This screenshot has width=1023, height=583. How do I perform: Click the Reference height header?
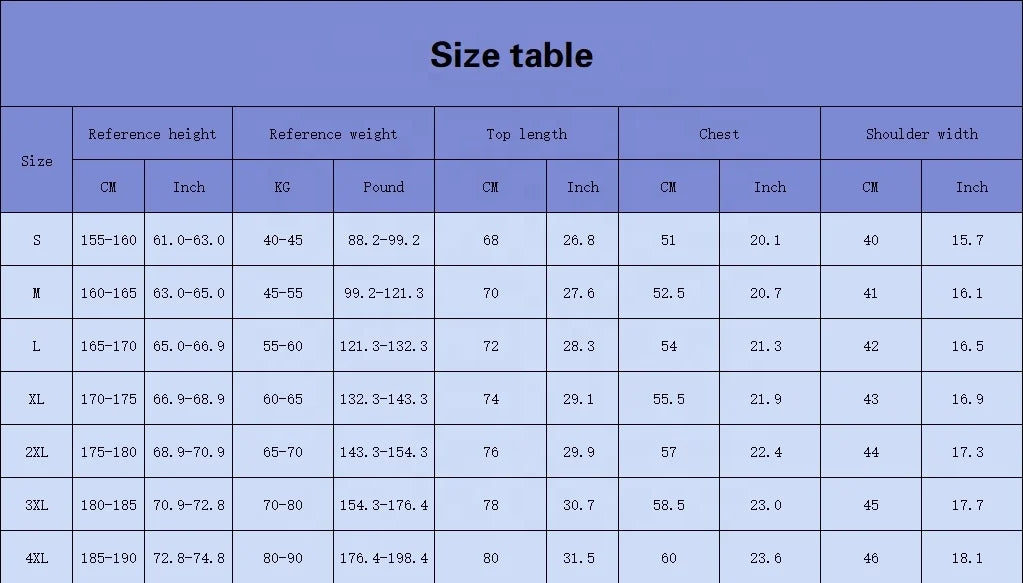click(152, 134)
